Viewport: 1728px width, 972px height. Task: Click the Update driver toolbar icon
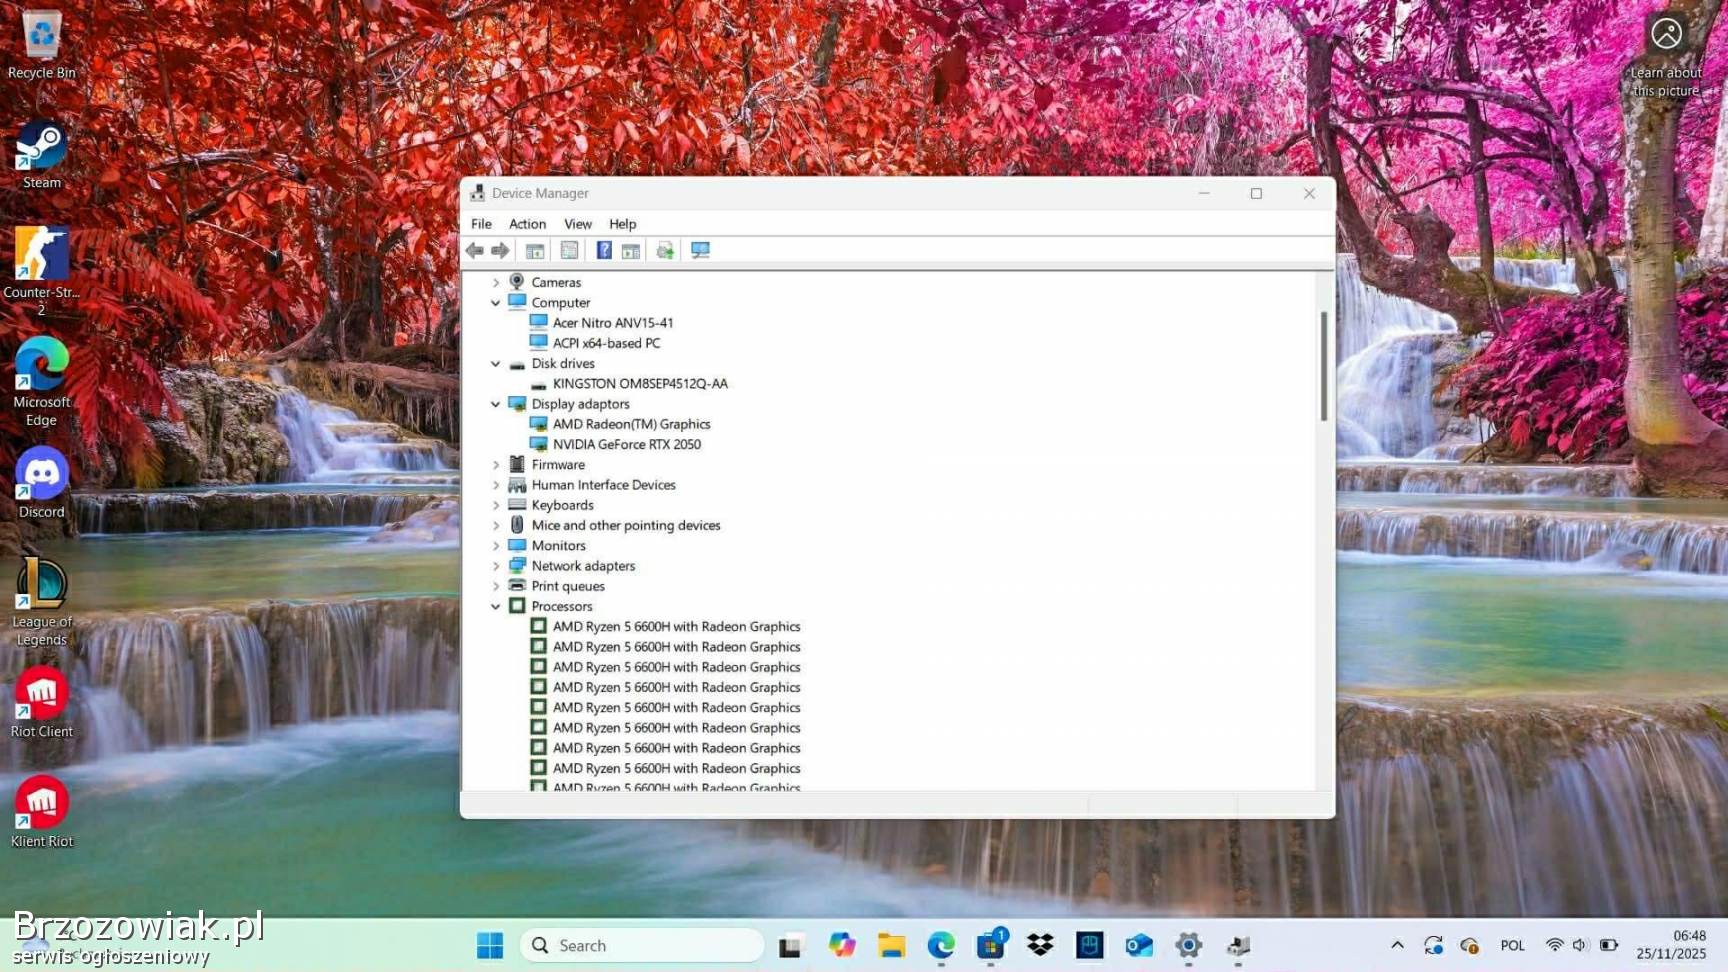pyautogui.click(x=665, y=250)
